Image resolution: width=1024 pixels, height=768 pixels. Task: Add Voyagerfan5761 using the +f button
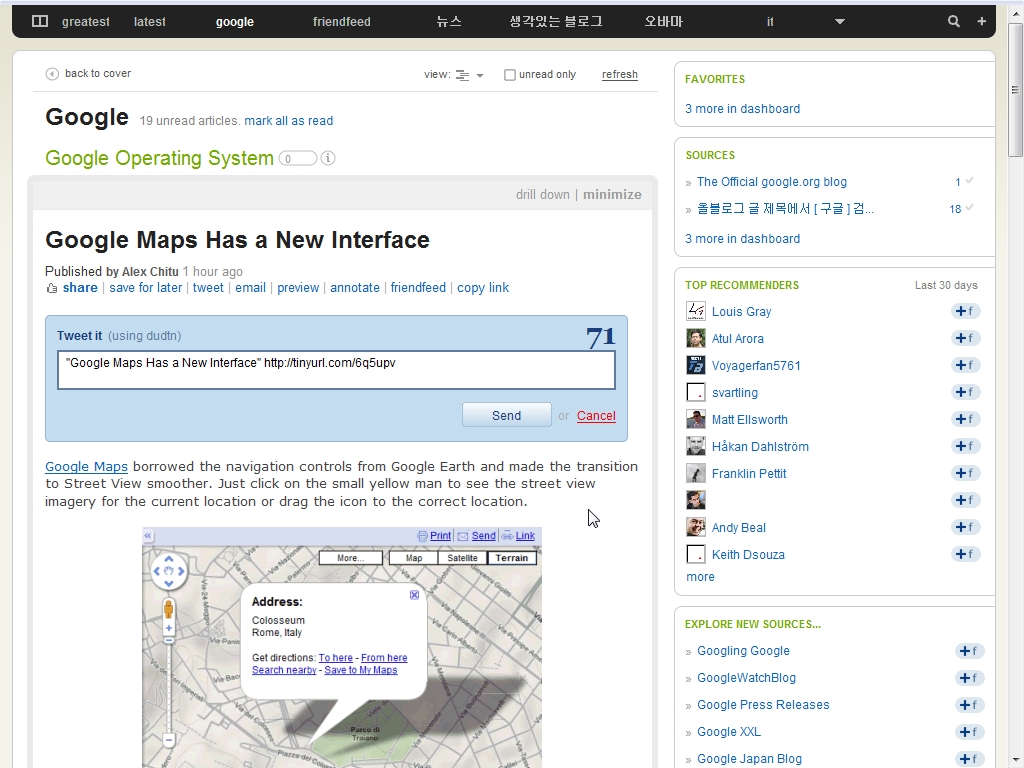[965, 365]
